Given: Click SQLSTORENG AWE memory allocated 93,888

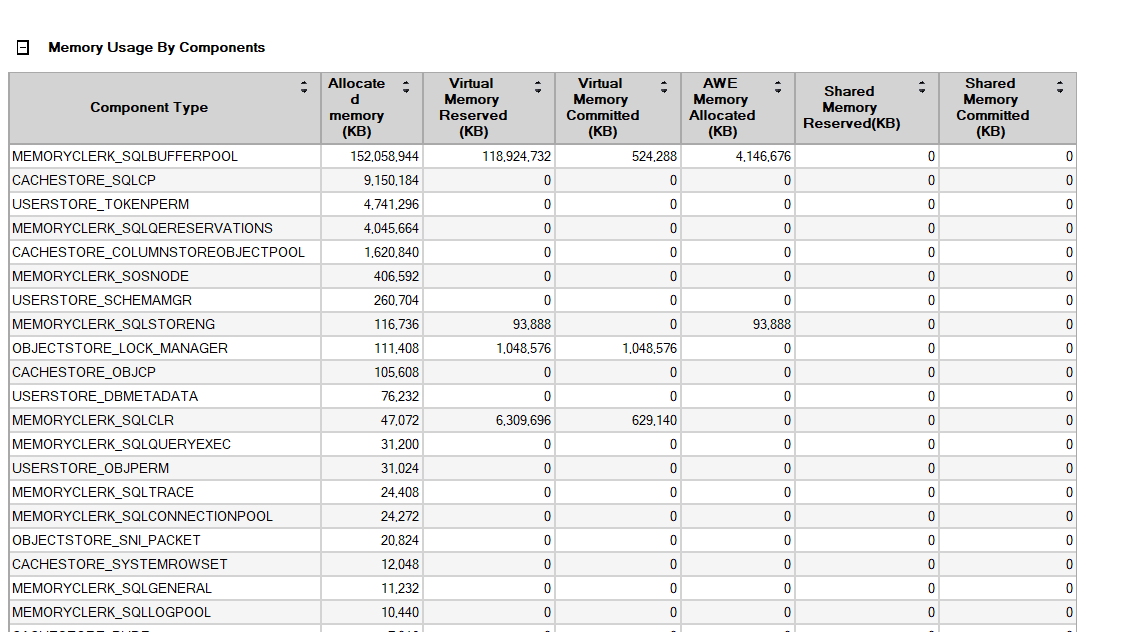Looking at the screenshot, I should point(771,324).
